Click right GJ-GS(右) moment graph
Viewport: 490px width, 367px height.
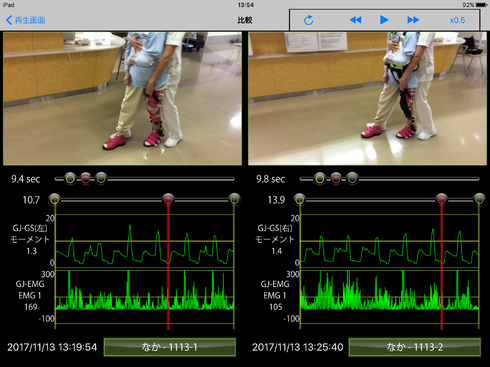(389, 241)
